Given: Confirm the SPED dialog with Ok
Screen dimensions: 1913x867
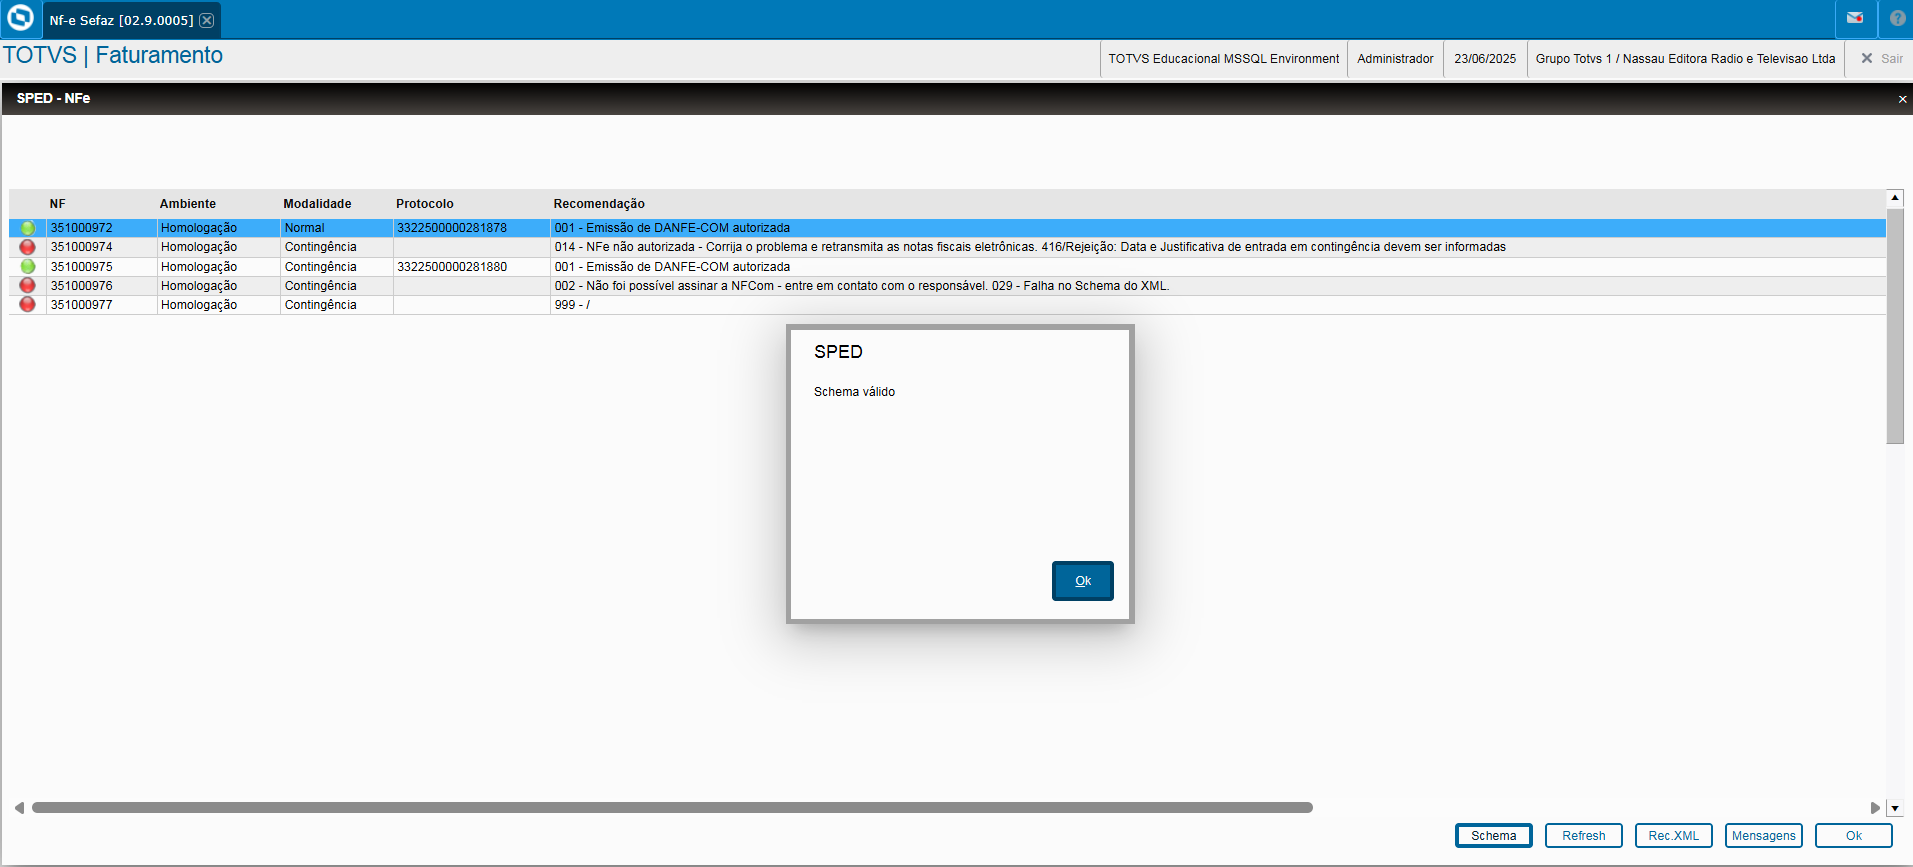Looking at the screenshot, I should [1082, 581].
